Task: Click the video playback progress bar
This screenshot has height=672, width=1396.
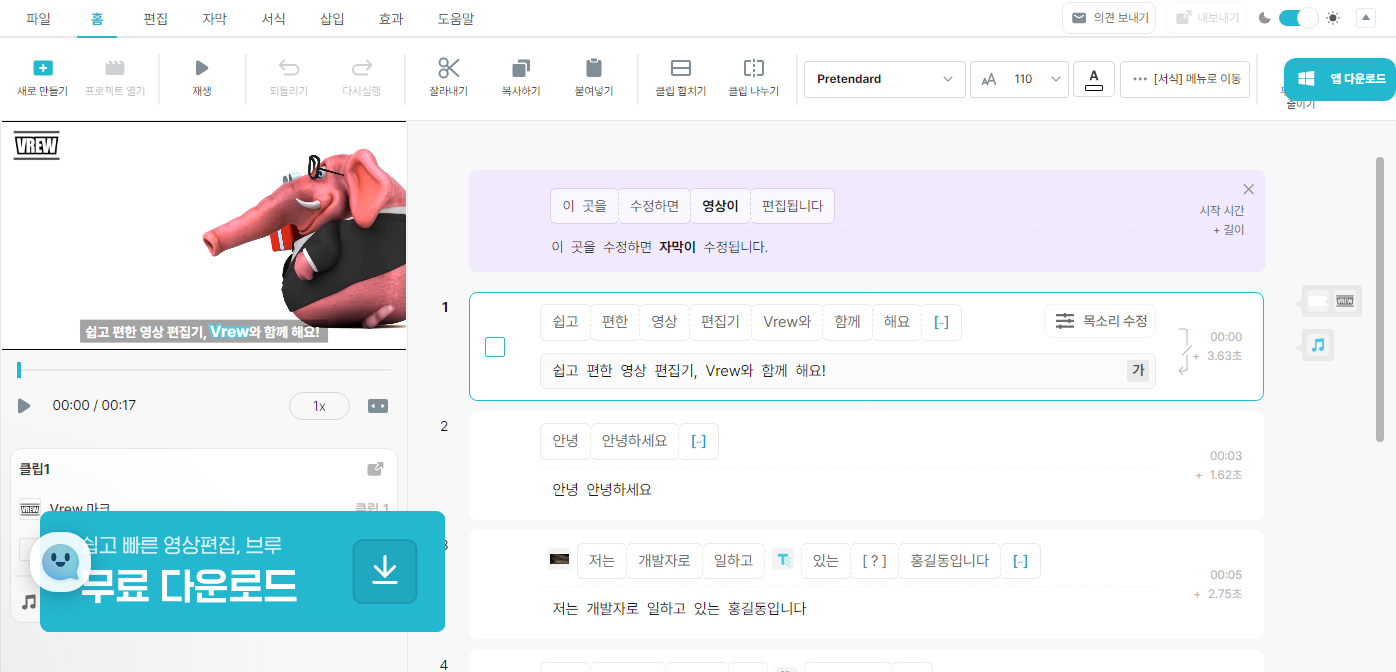Action: click(203, 370)
